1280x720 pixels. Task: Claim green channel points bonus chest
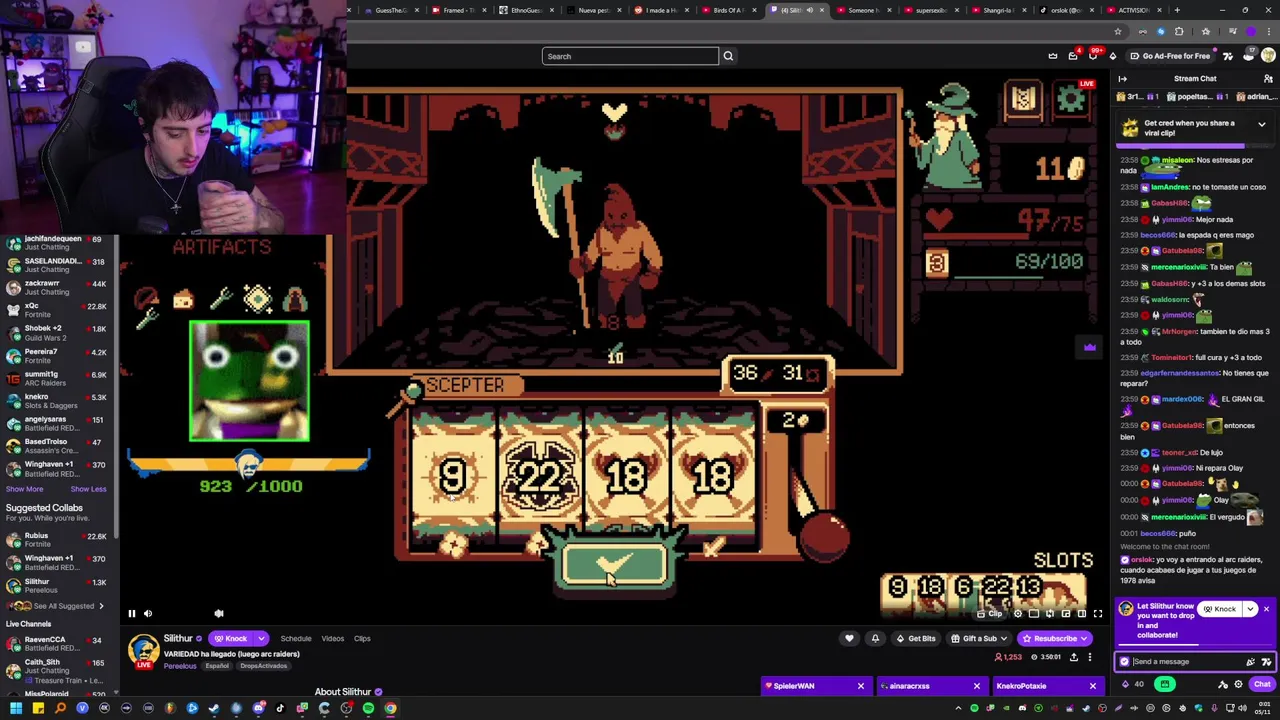click(x=1164, y=684)
